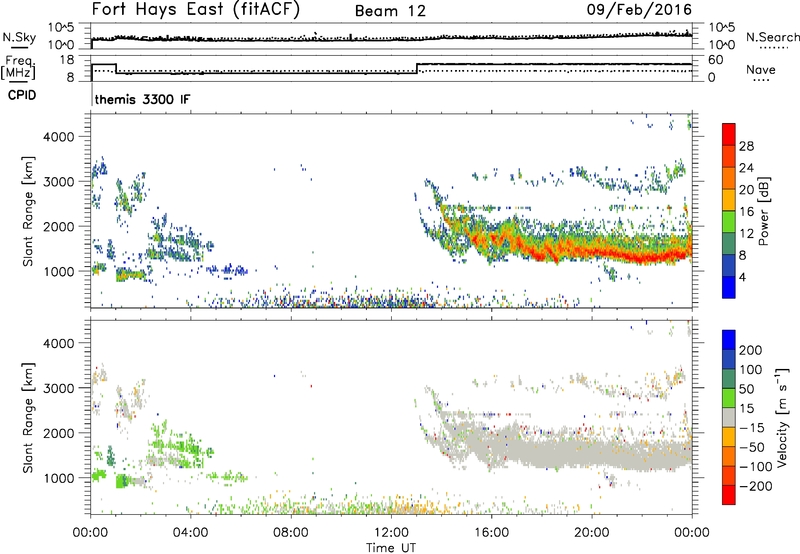The width and height of the screenshot is (800, 554).
Task: Click the 'Nave' legend label
Action: 761,69
